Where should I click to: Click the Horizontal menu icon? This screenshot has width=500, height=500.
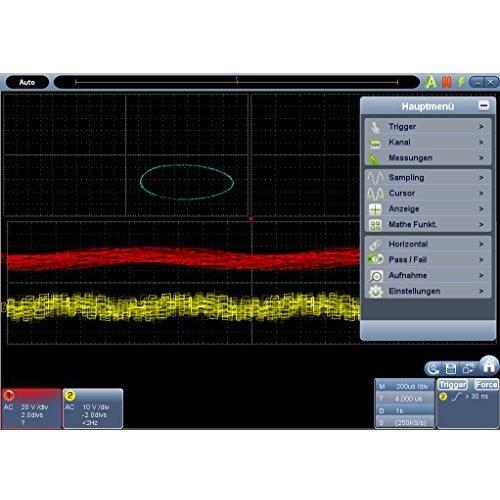(375, 245)
